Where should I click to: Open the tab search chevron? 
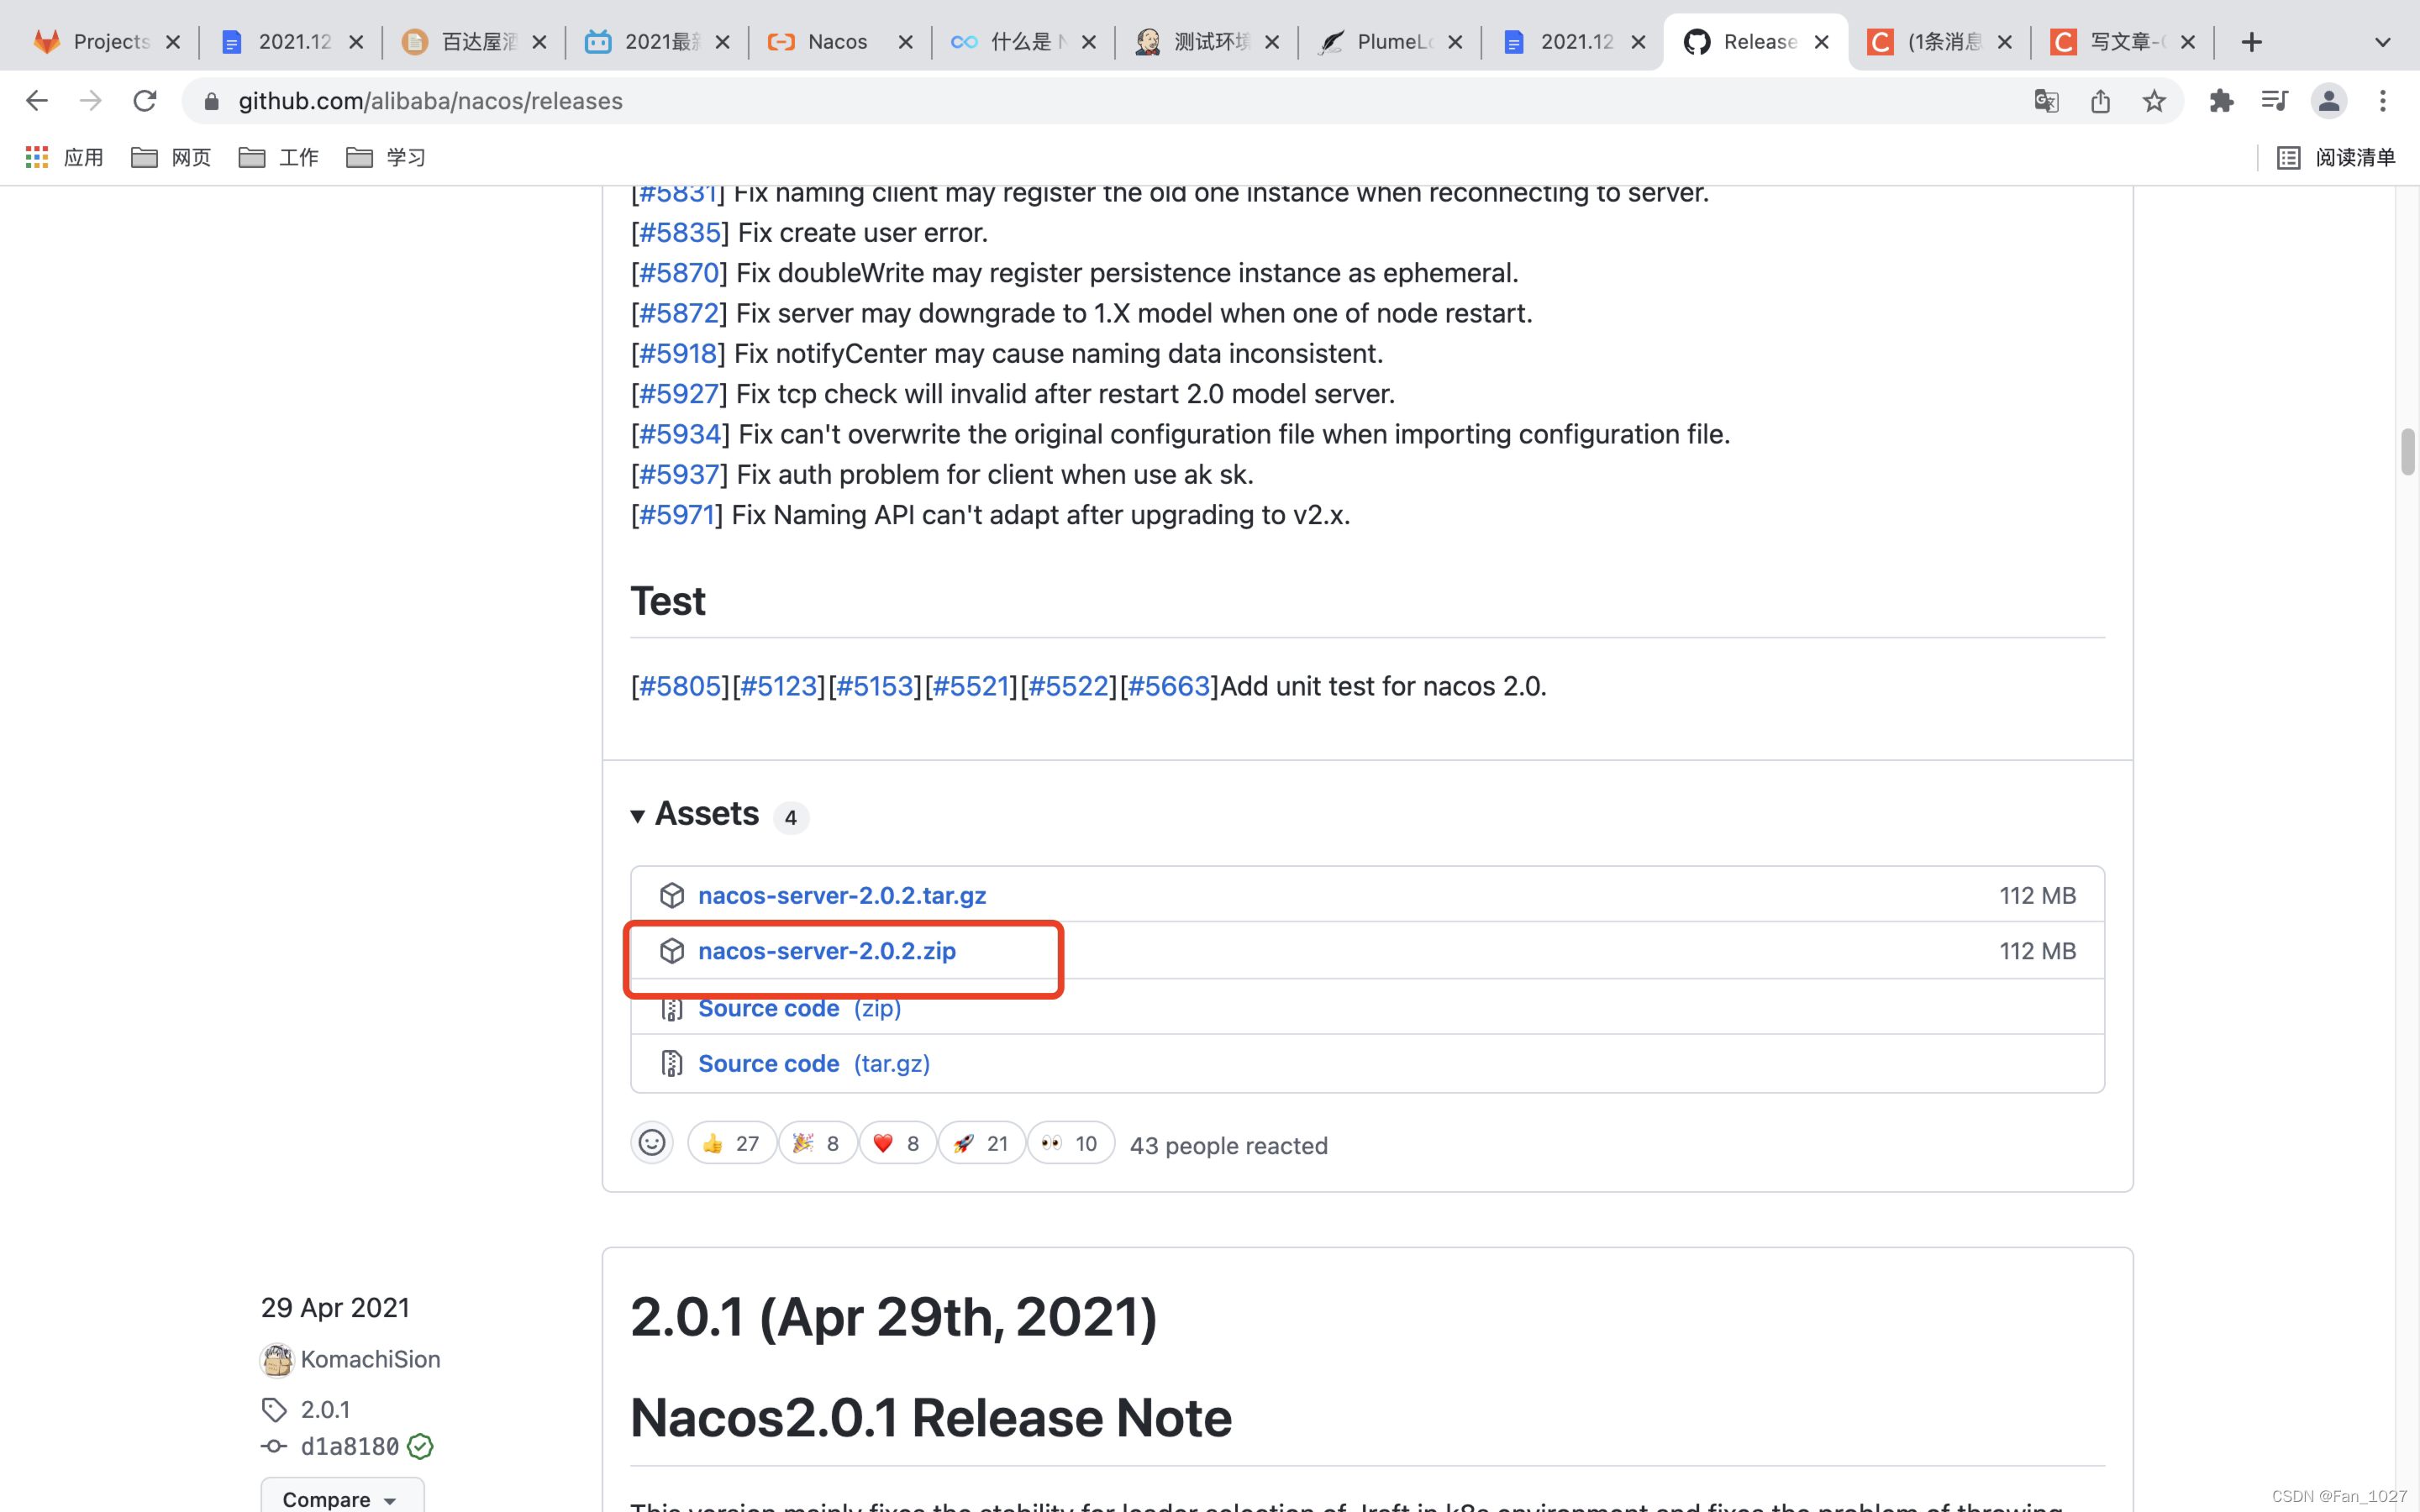(2383, 42)
